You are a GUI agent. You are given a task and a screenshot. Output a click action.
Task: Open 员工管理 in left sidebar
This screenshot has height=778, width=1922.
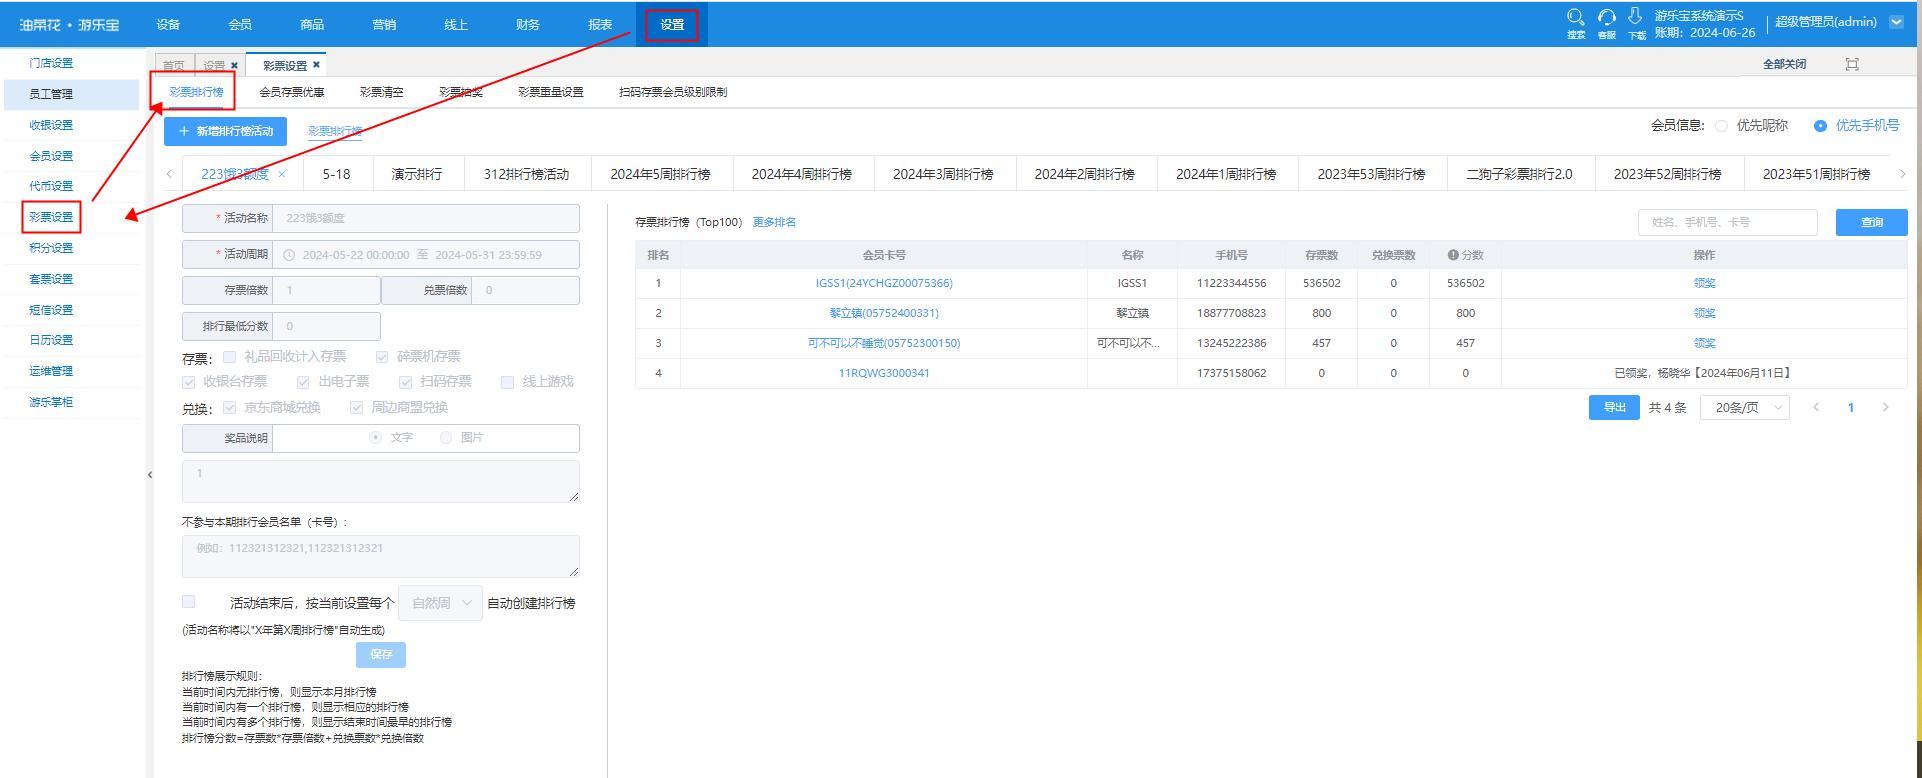tap(51, 94)
